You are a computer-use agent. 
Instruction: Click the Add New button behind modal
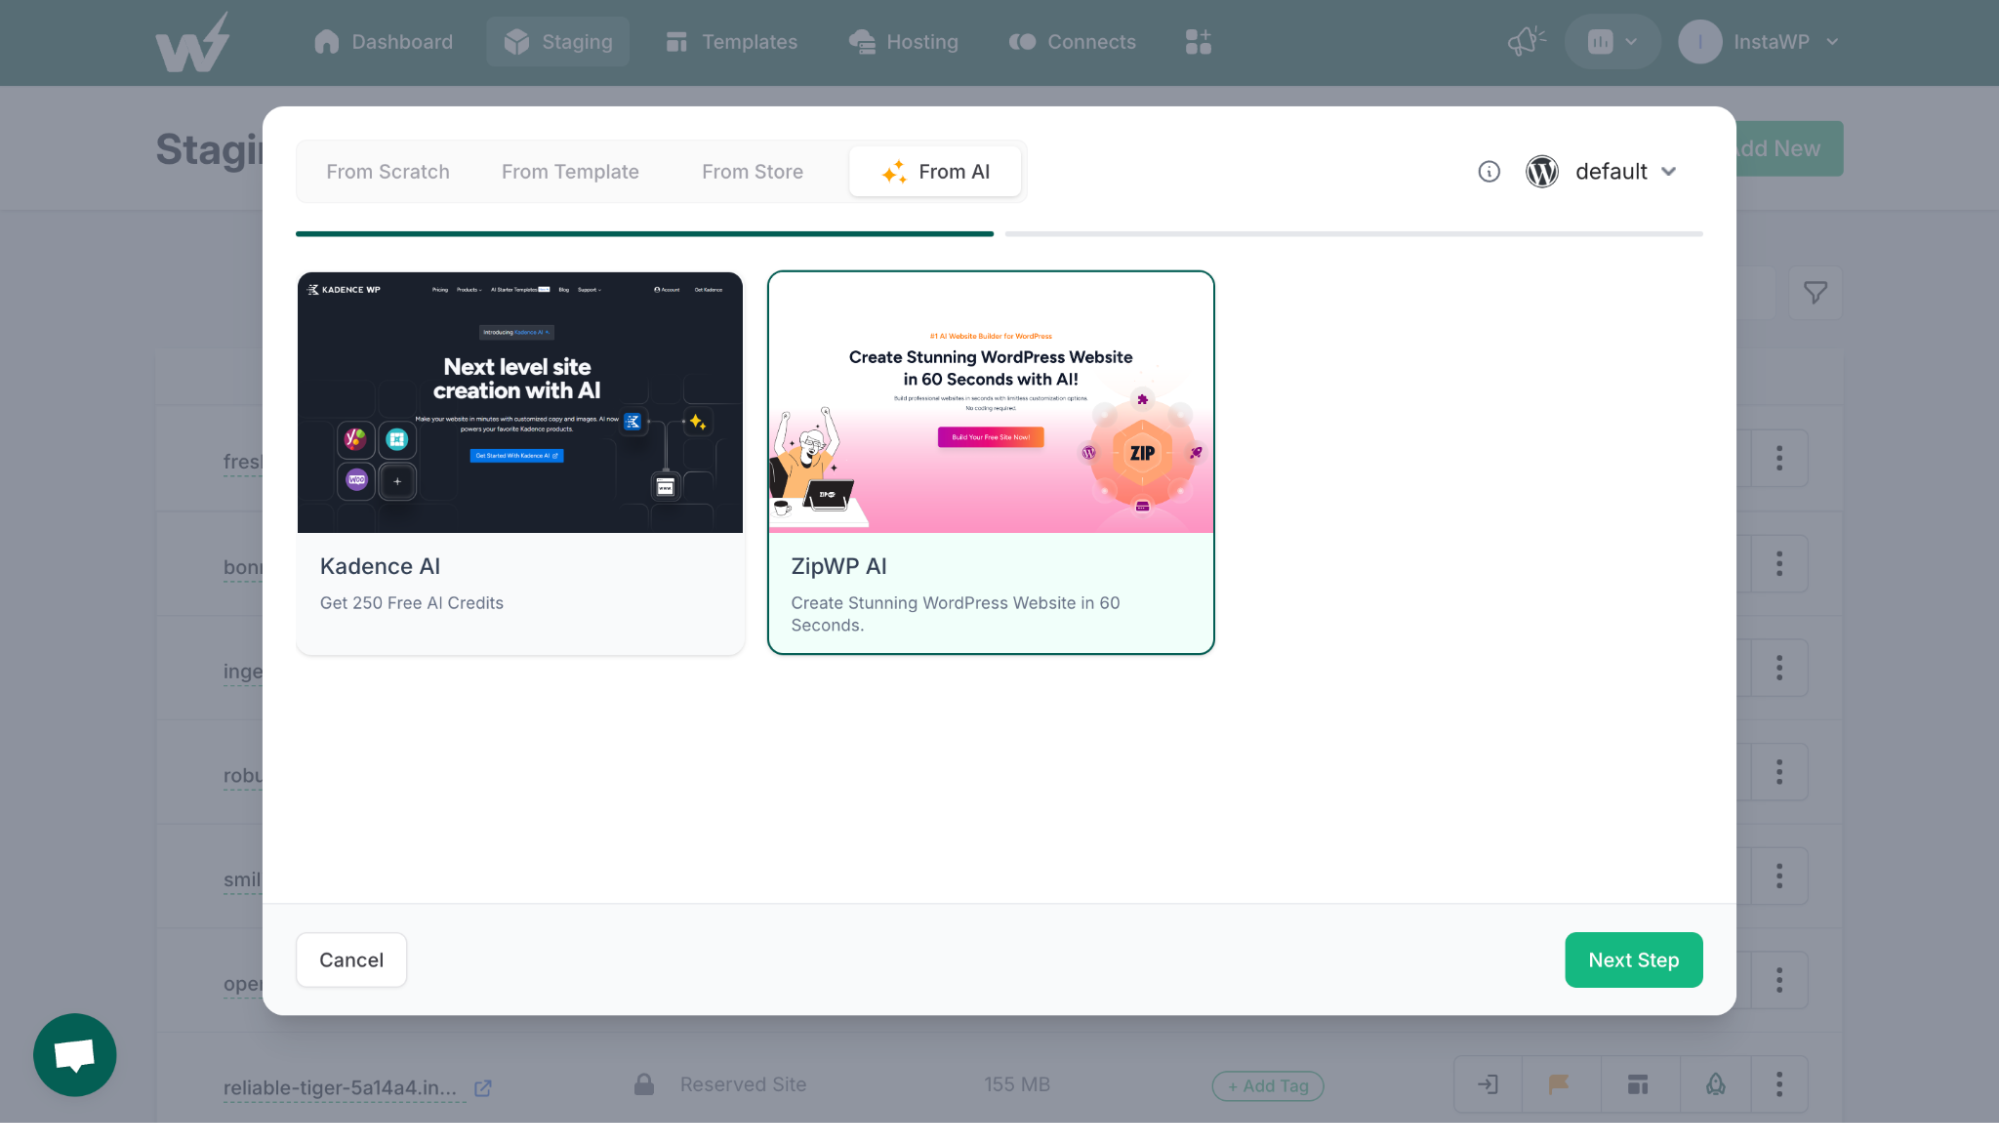coord(1790,149)
